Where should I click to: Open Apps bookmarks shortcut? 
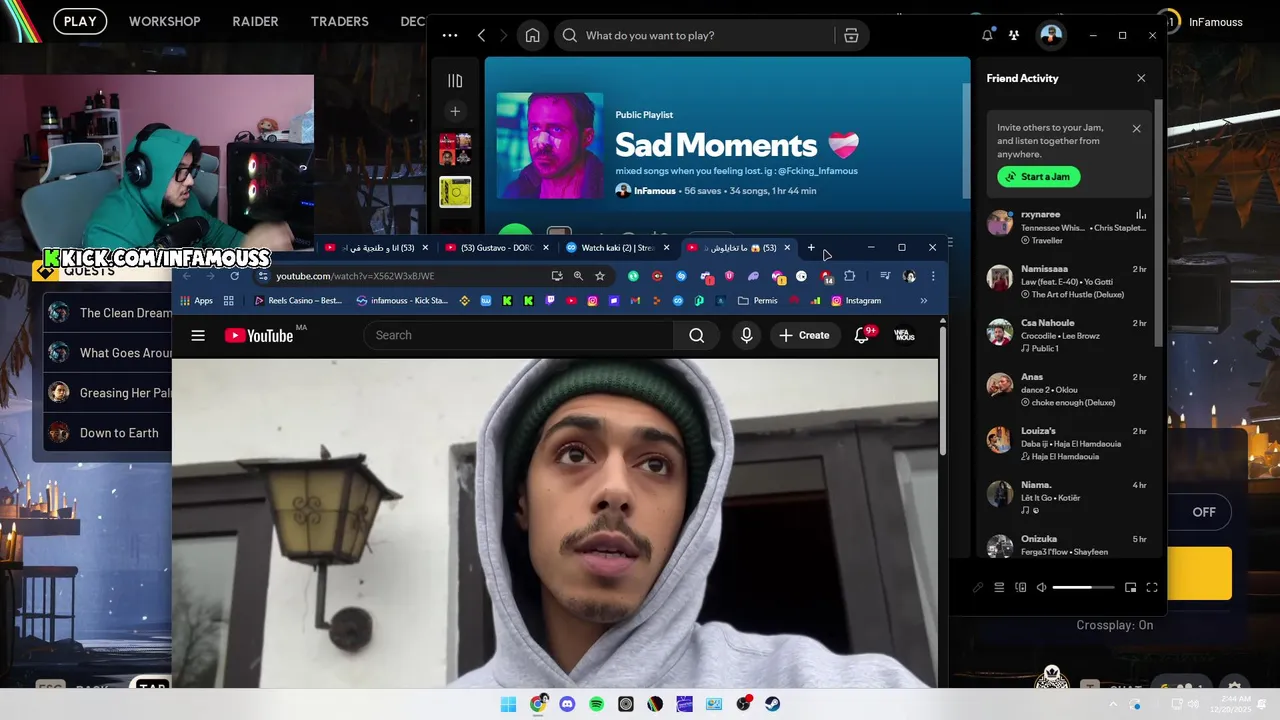point(196,301)
